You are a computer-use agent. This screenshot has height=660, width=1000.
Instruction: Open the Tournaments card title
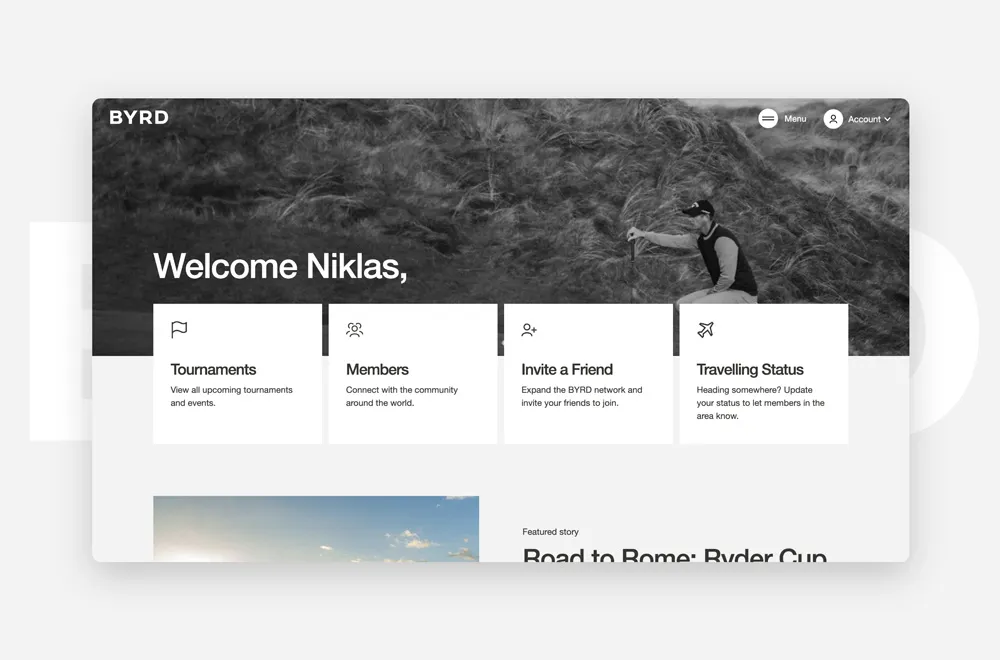pyautogui.click(x=213, y=370)
